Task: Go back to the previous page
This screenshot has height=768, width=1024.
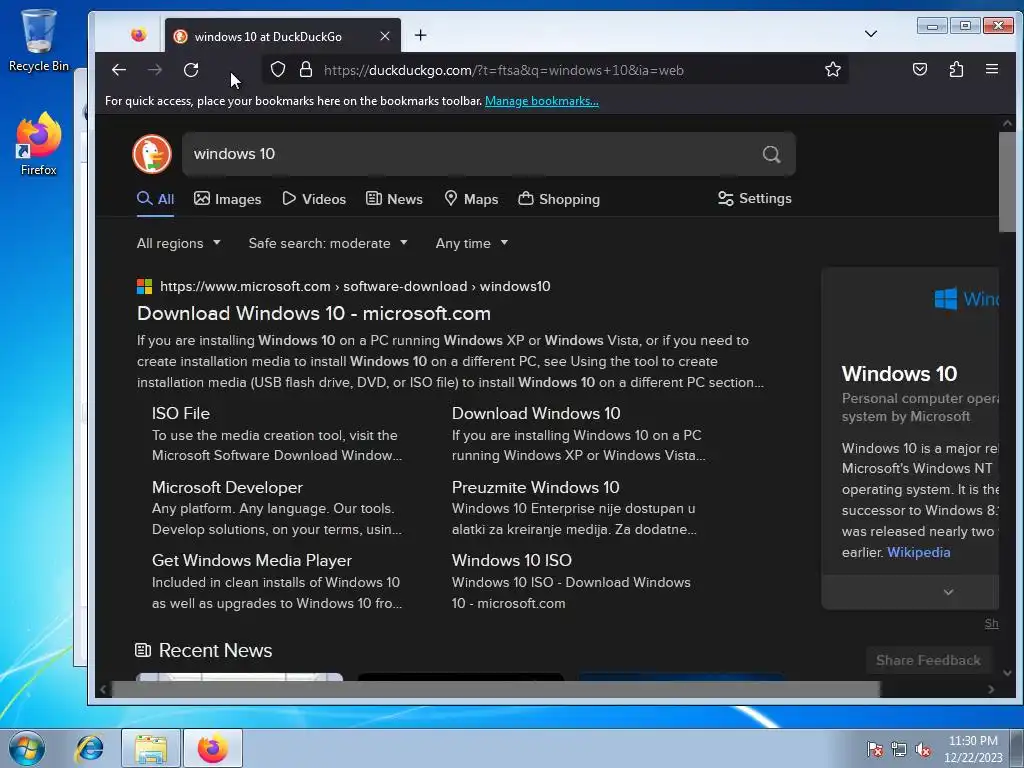Action: pyautogui.click(x=118, y=70)
